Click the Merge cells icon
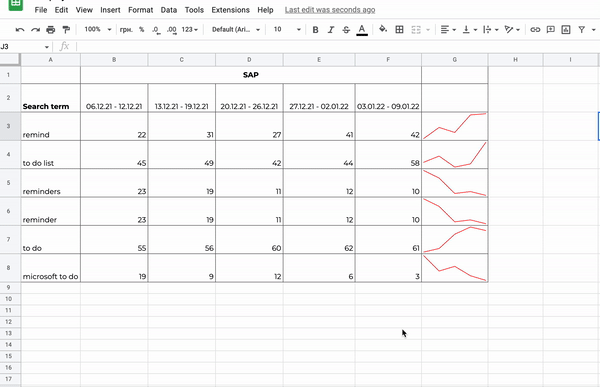The image size is (600, 387). pyautogui.click(x=416, y=29)
